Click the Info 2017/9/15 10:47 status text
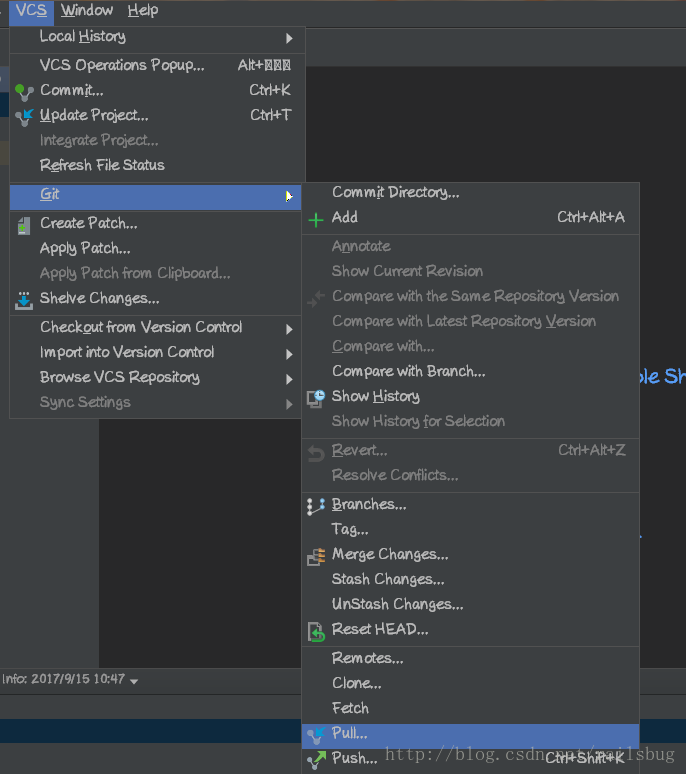 [64, 679]
